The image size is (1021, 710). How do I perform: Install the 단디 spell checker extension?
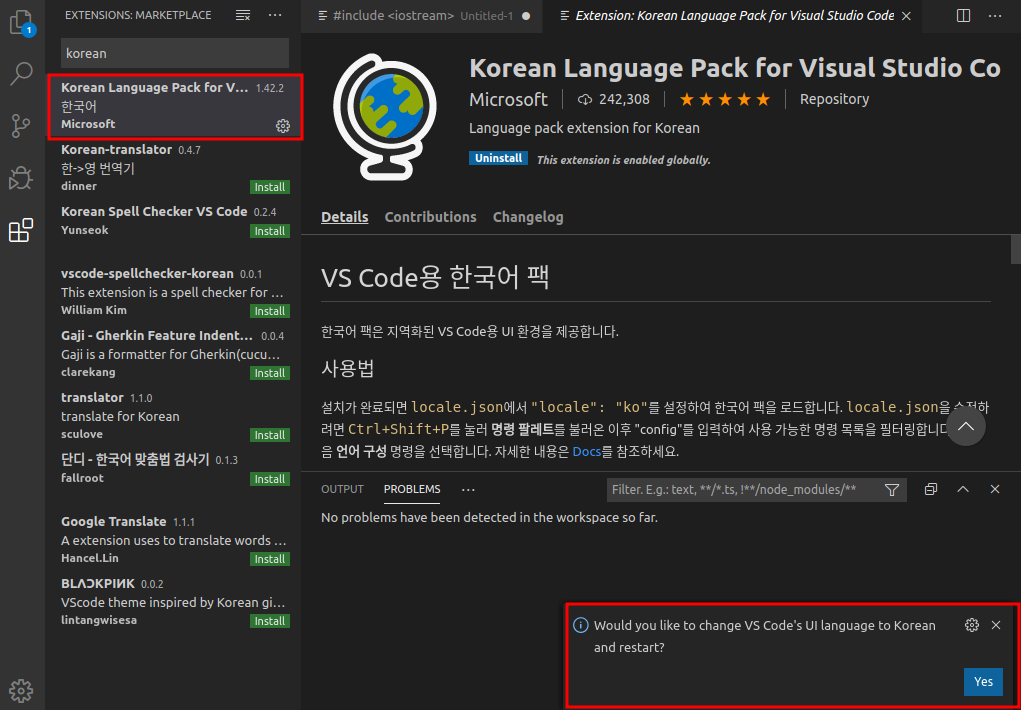tap(270, 479)
